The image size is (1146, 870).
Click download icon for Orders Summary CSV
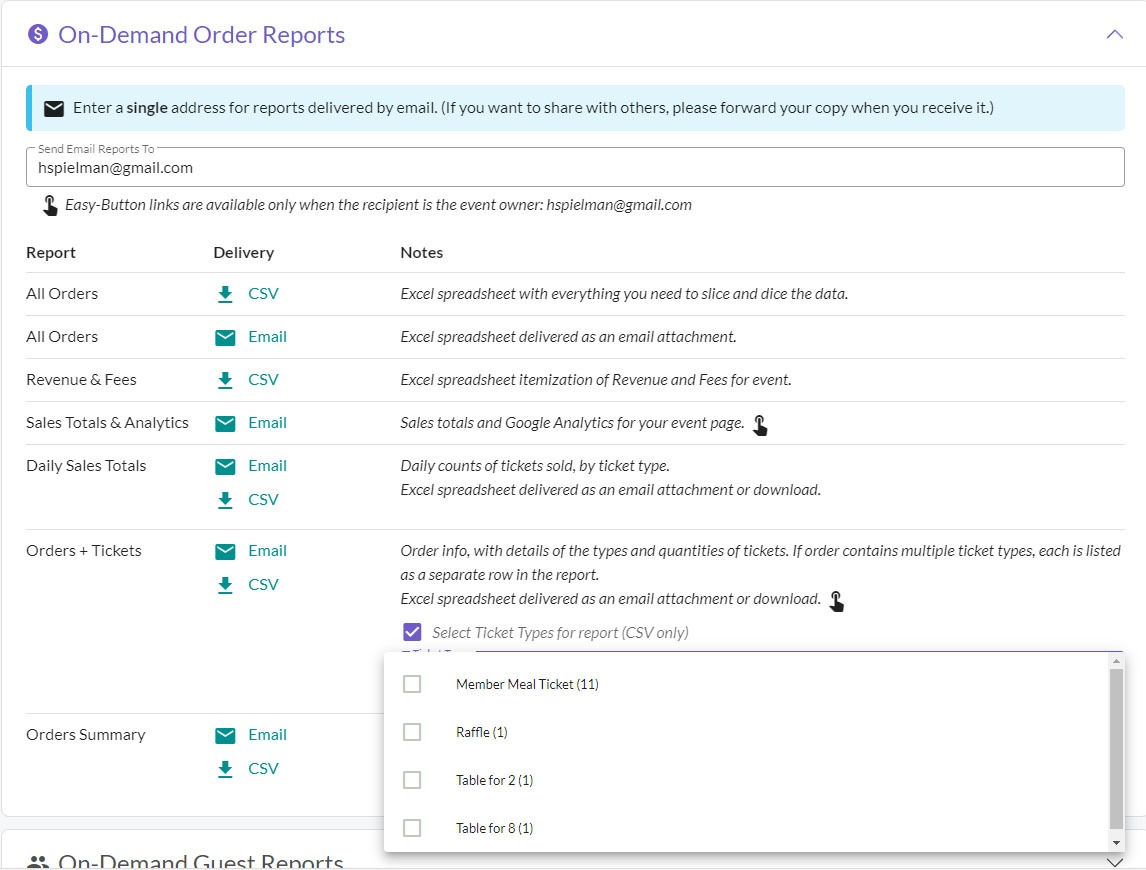225,769
